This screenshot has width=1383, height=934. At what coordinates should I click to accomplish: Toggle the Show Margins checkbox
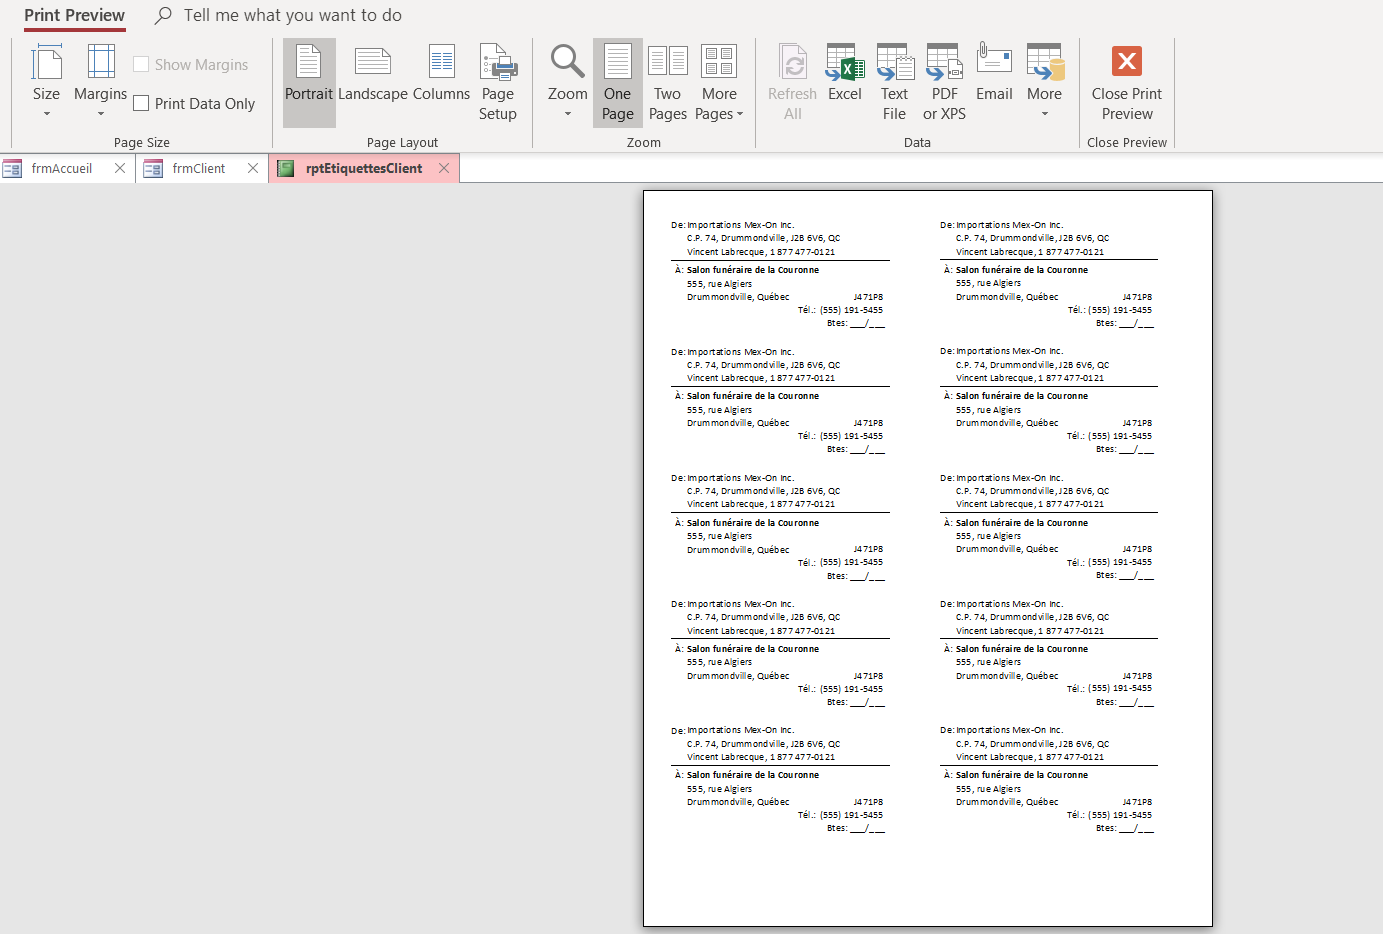click(x=142, y=65)
